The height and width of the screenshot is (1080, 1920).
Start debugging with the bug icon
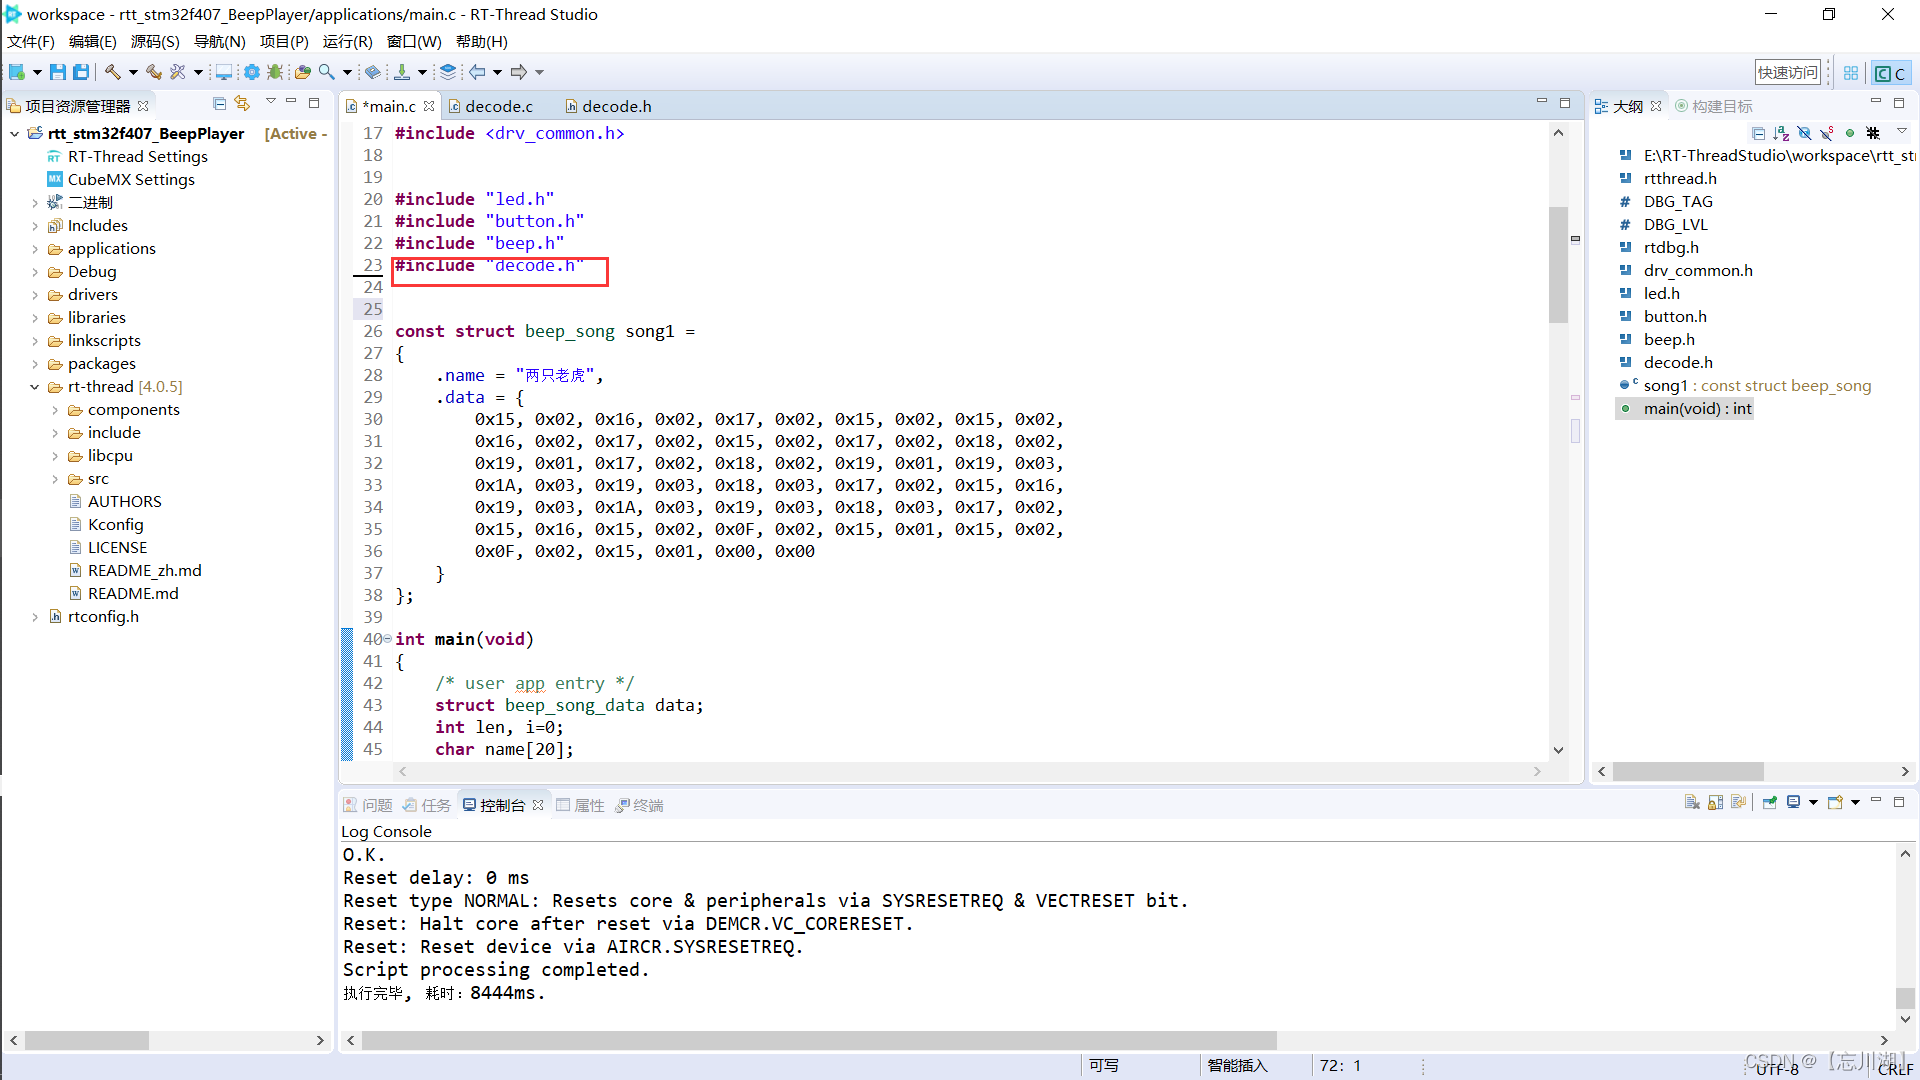click(x=275, y=71)
